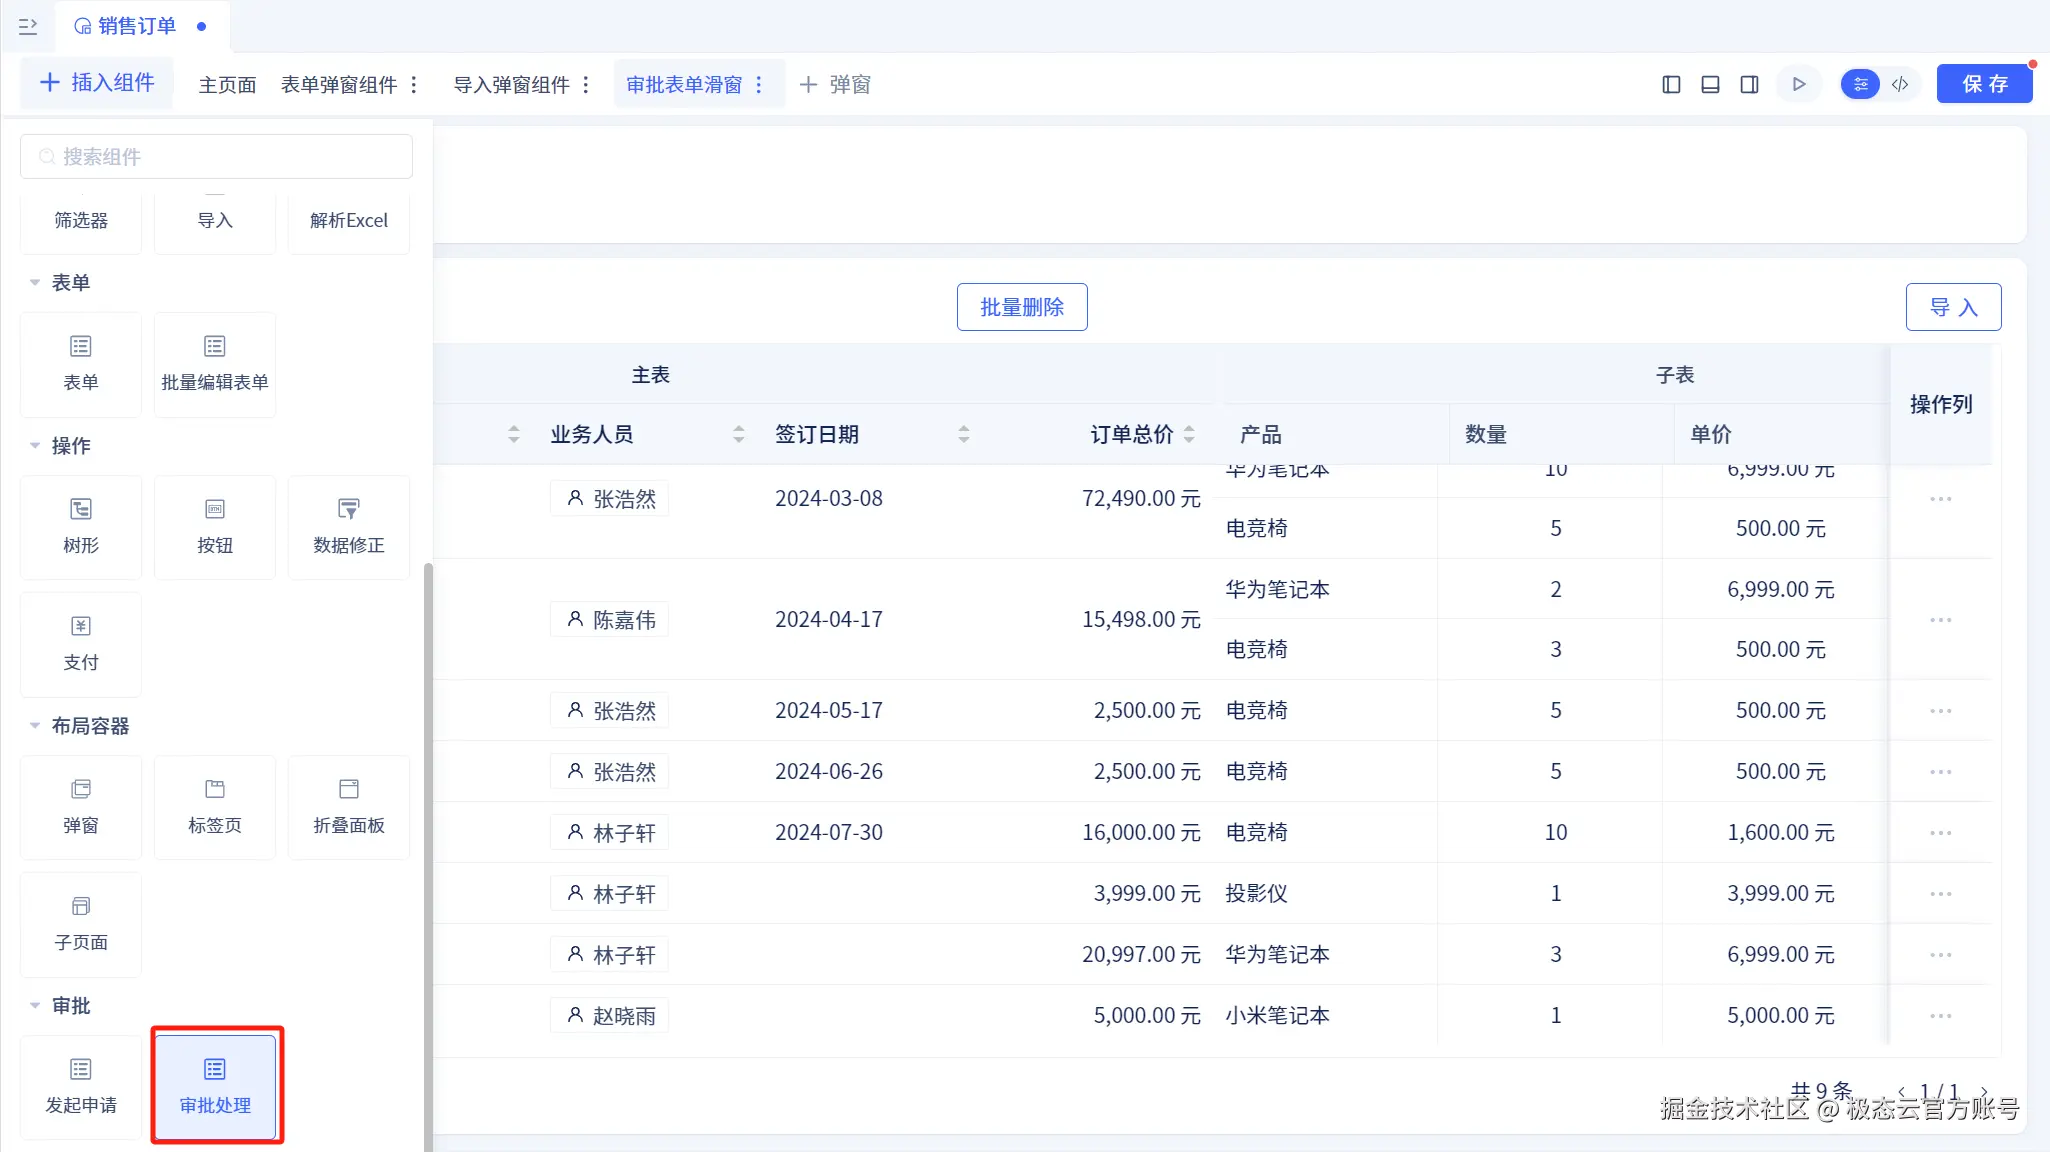Focus the 搜索组件 search field

point(216,157)
